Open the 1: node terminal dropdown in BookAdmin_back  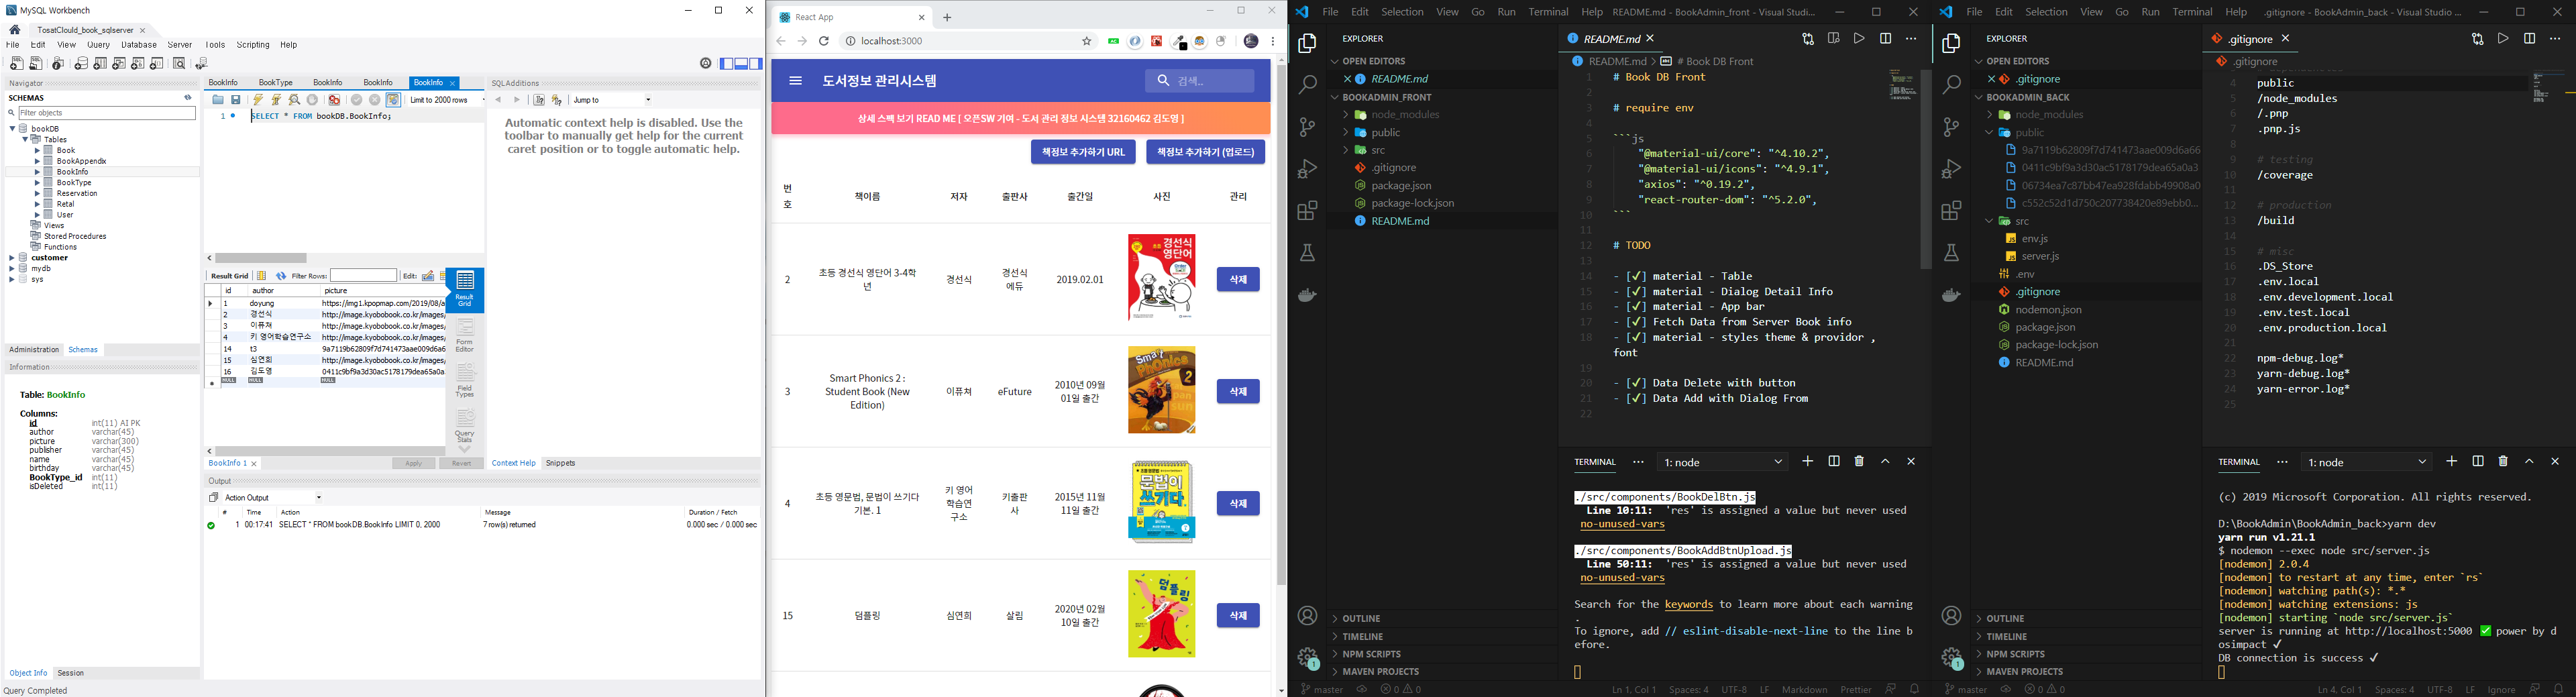click(x=2366, y=462)
